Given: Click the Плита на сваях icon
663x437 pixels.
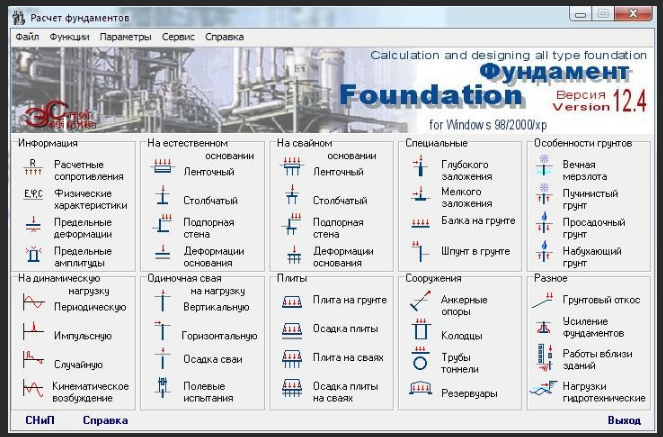Looking at the screenshot, I should 292,359.
